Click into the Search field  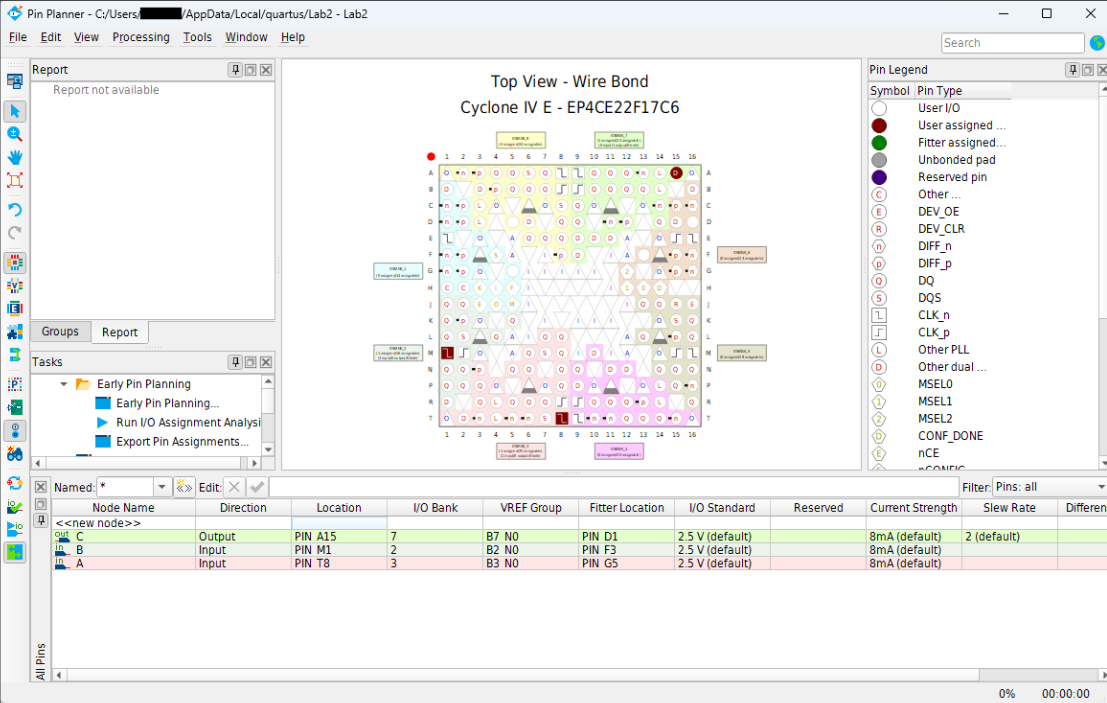(1012, 43)
